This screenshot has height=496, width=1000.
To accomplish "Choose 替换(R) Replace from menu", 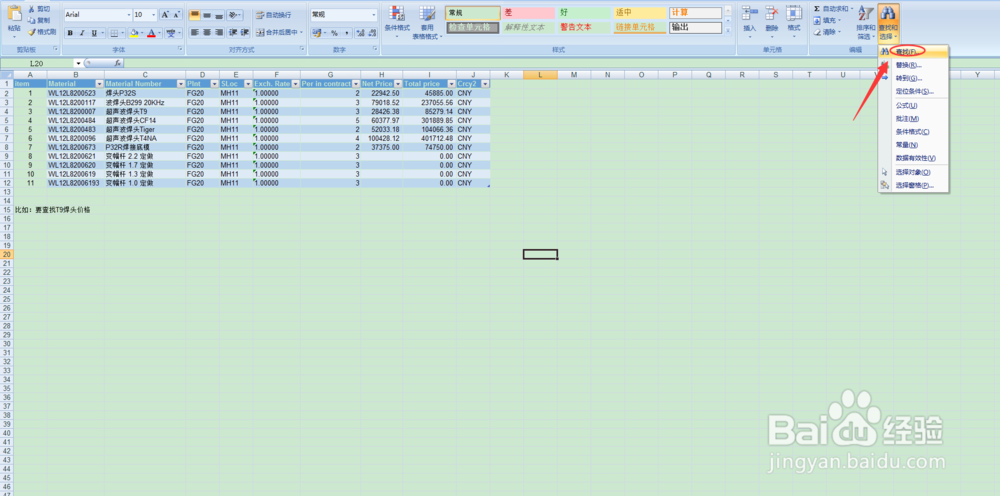I will pos(913,64).
